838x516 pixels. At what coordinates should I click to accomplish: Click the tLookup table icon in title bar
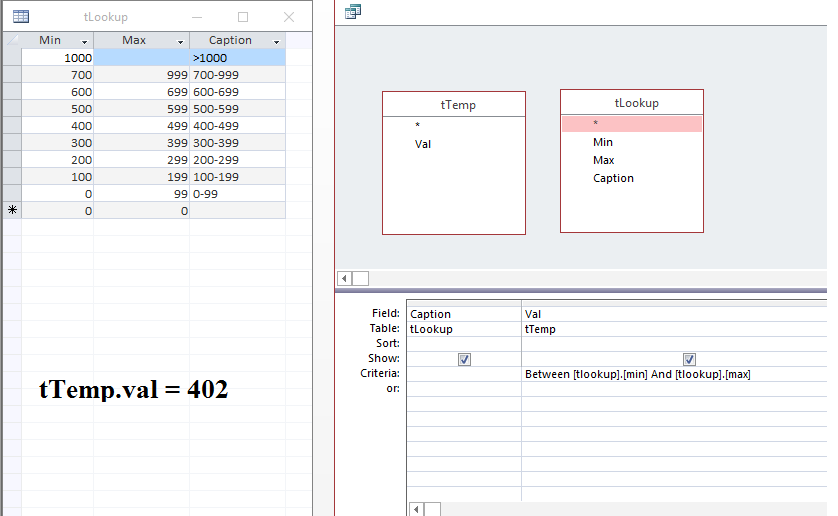coord(20,17)
